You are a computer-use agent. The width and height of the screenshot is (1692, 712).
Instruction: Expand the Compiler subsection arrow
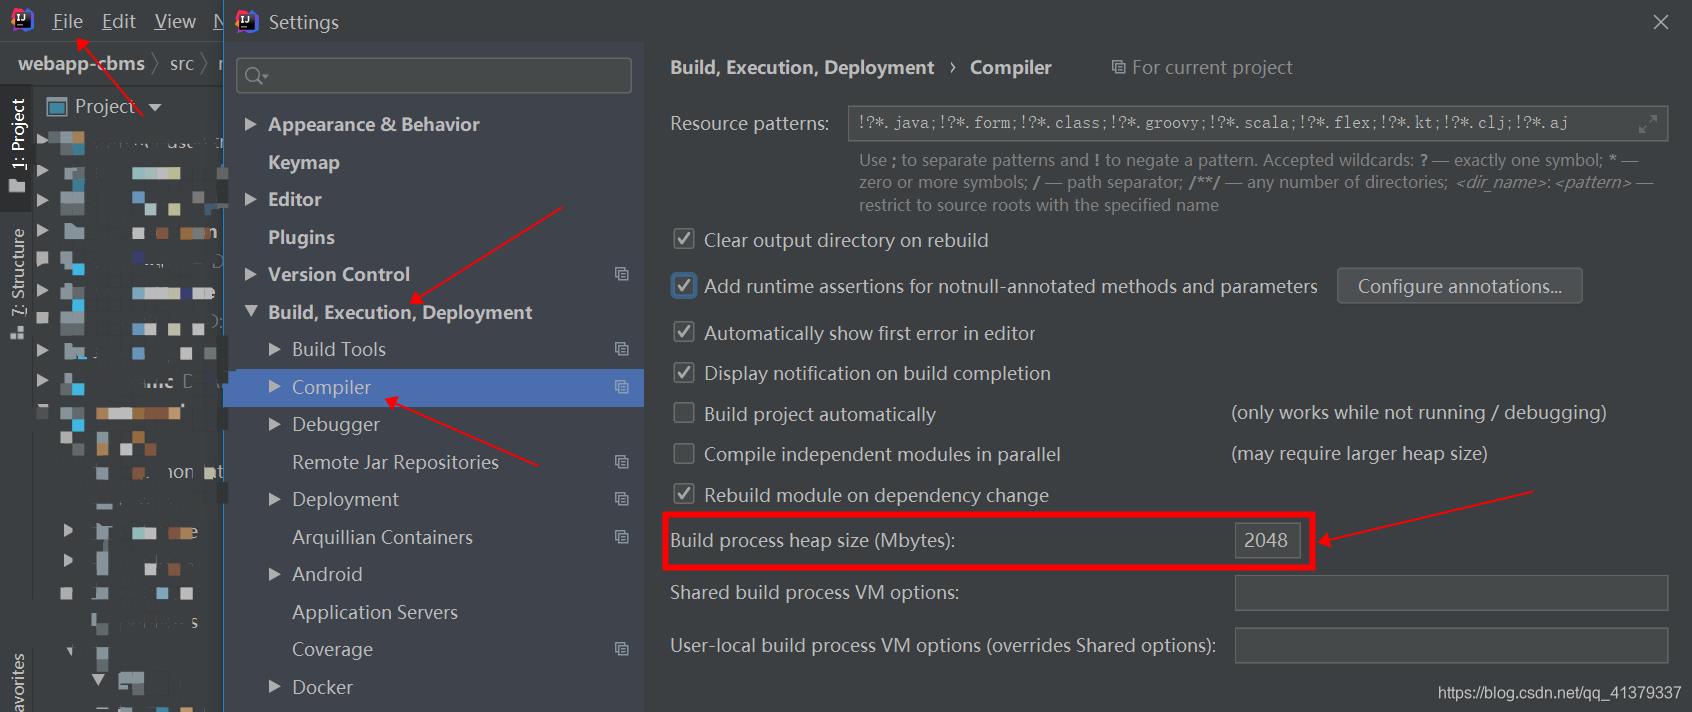pos(275,387)
